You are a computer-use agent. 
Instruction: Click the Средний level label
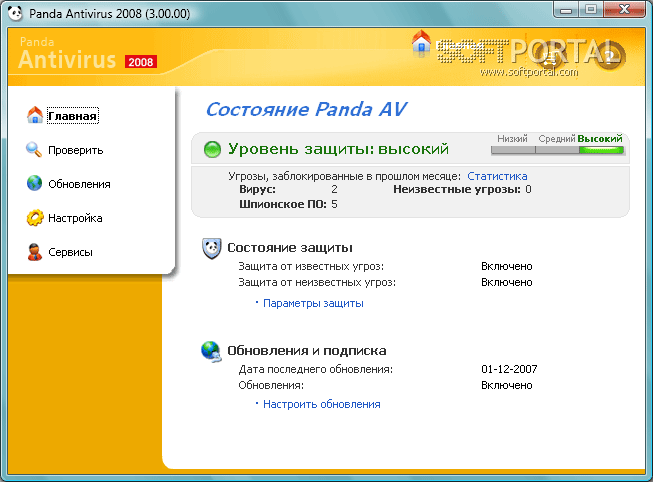[556, 139]
